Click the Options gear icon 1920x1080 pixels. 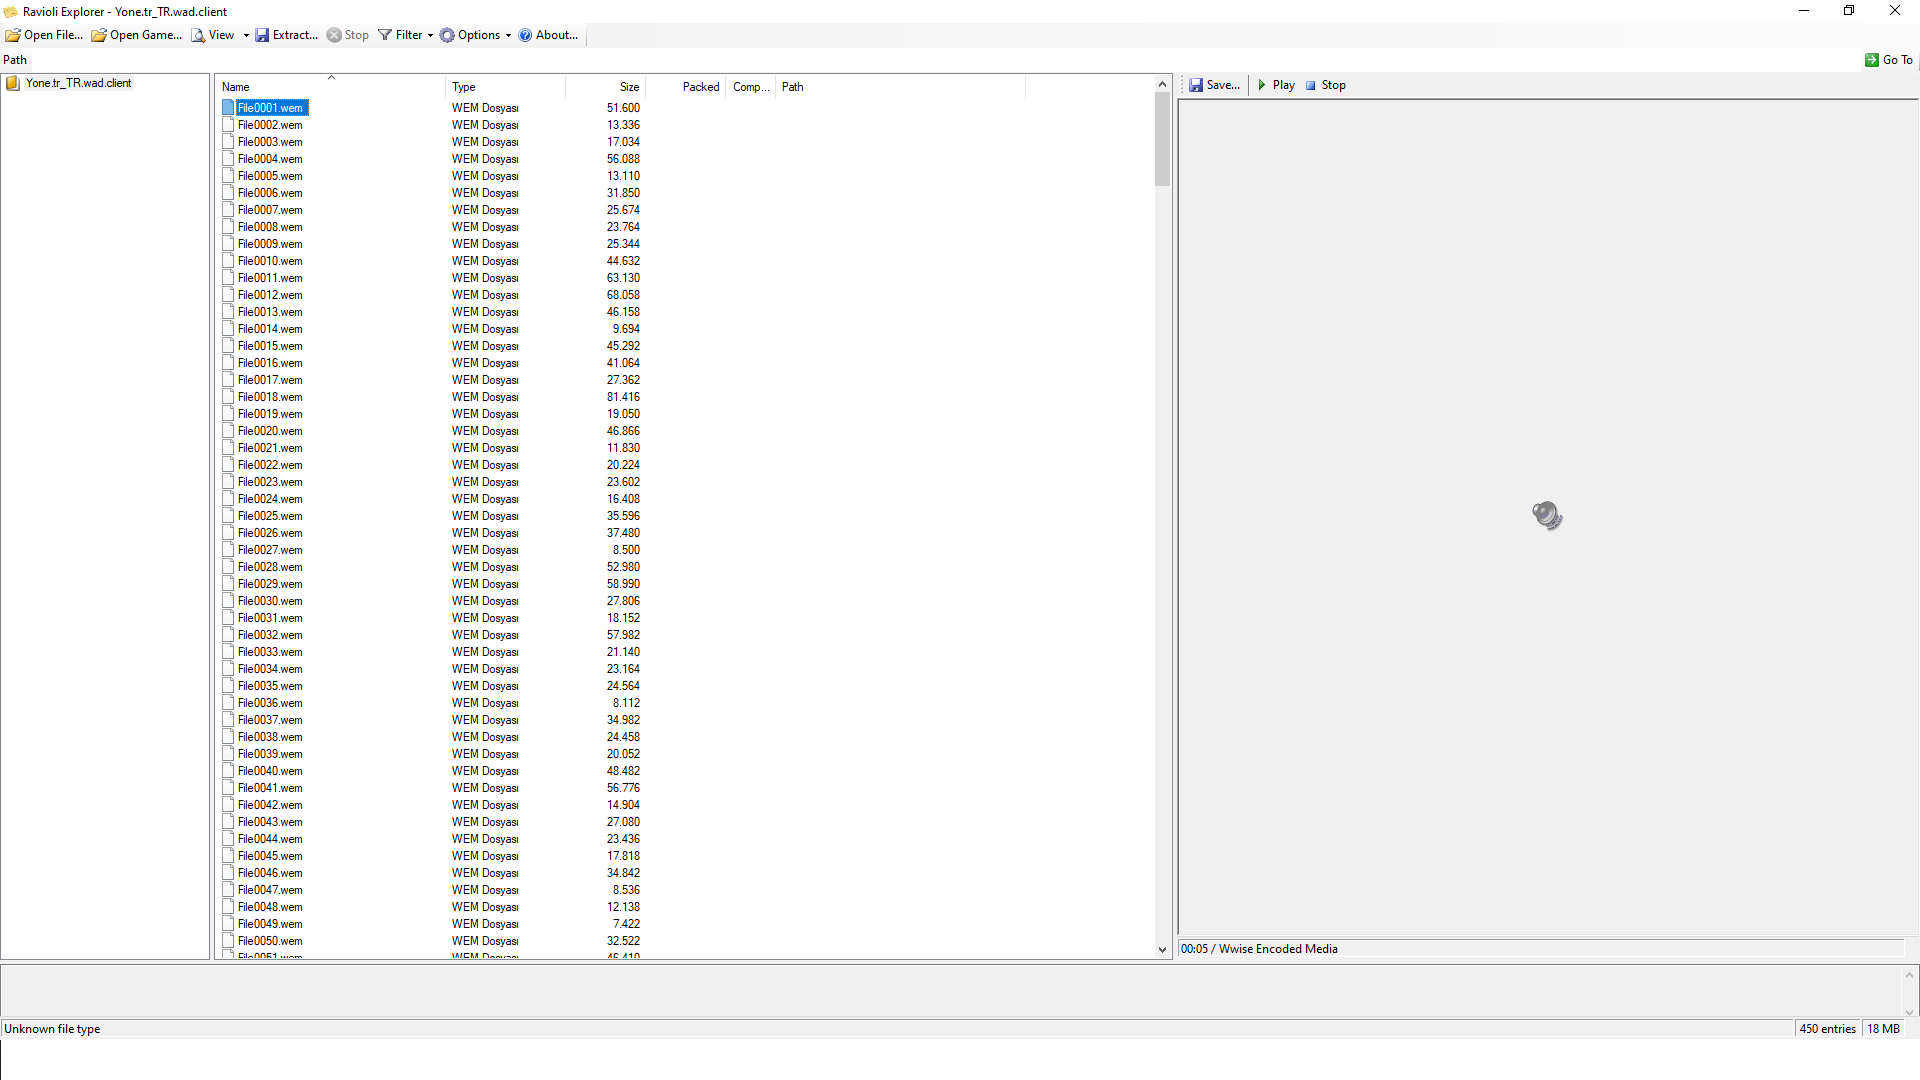(x=447, y=35)
